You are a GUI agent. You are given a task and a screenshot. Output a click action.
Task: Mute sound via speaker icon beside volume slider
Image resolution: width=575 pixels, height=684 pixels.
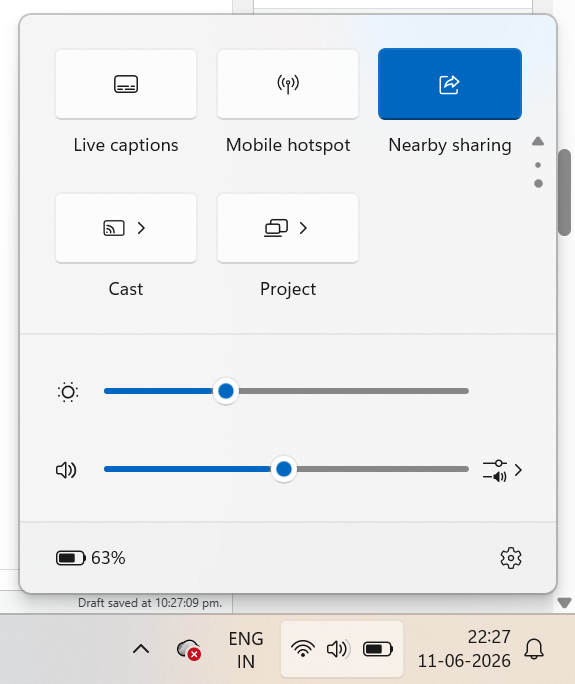click(66, 470)
